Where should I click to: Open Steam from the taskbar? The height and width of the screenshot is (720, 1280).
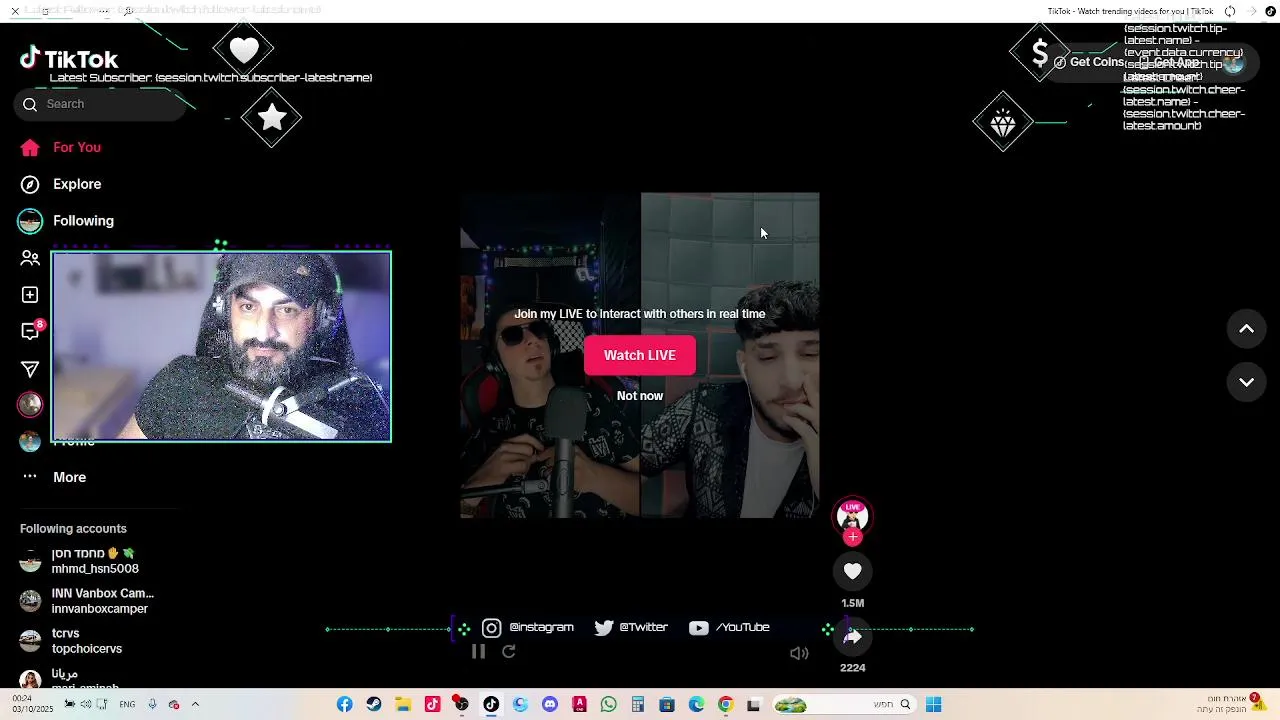373,705
